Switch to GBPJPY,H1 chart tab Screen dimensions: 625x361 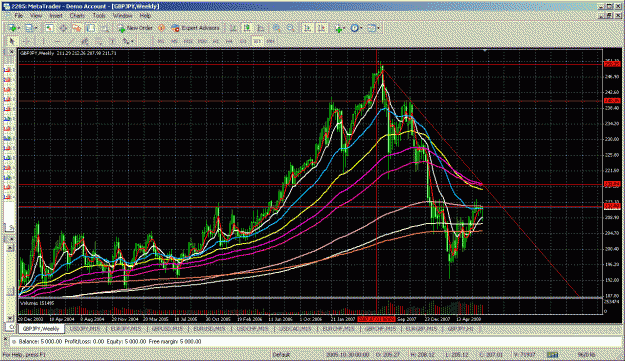tap(461, 329)
